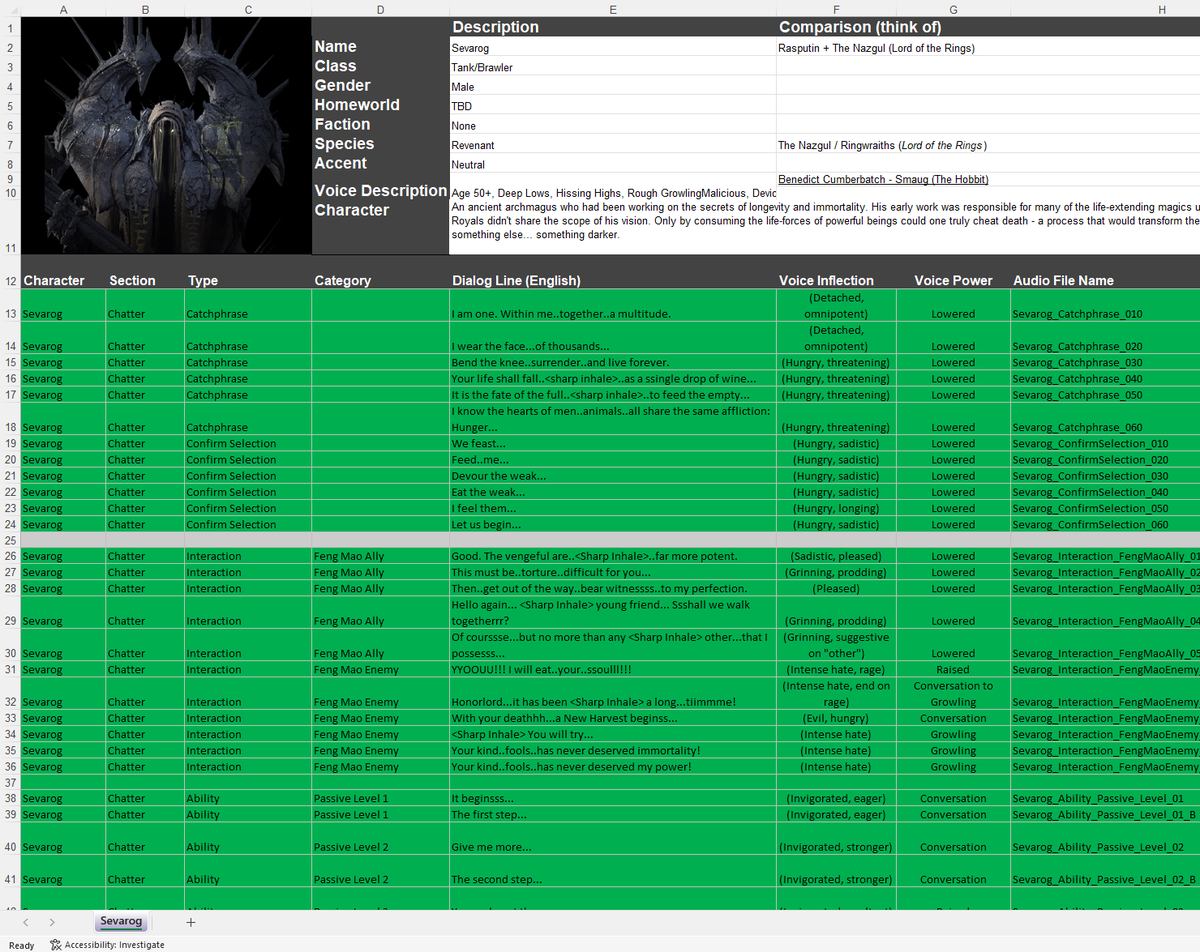Select the 'TBD' homeworld value cell
The width and height of the screenshot is (1200, 952).
coord(612,106)
